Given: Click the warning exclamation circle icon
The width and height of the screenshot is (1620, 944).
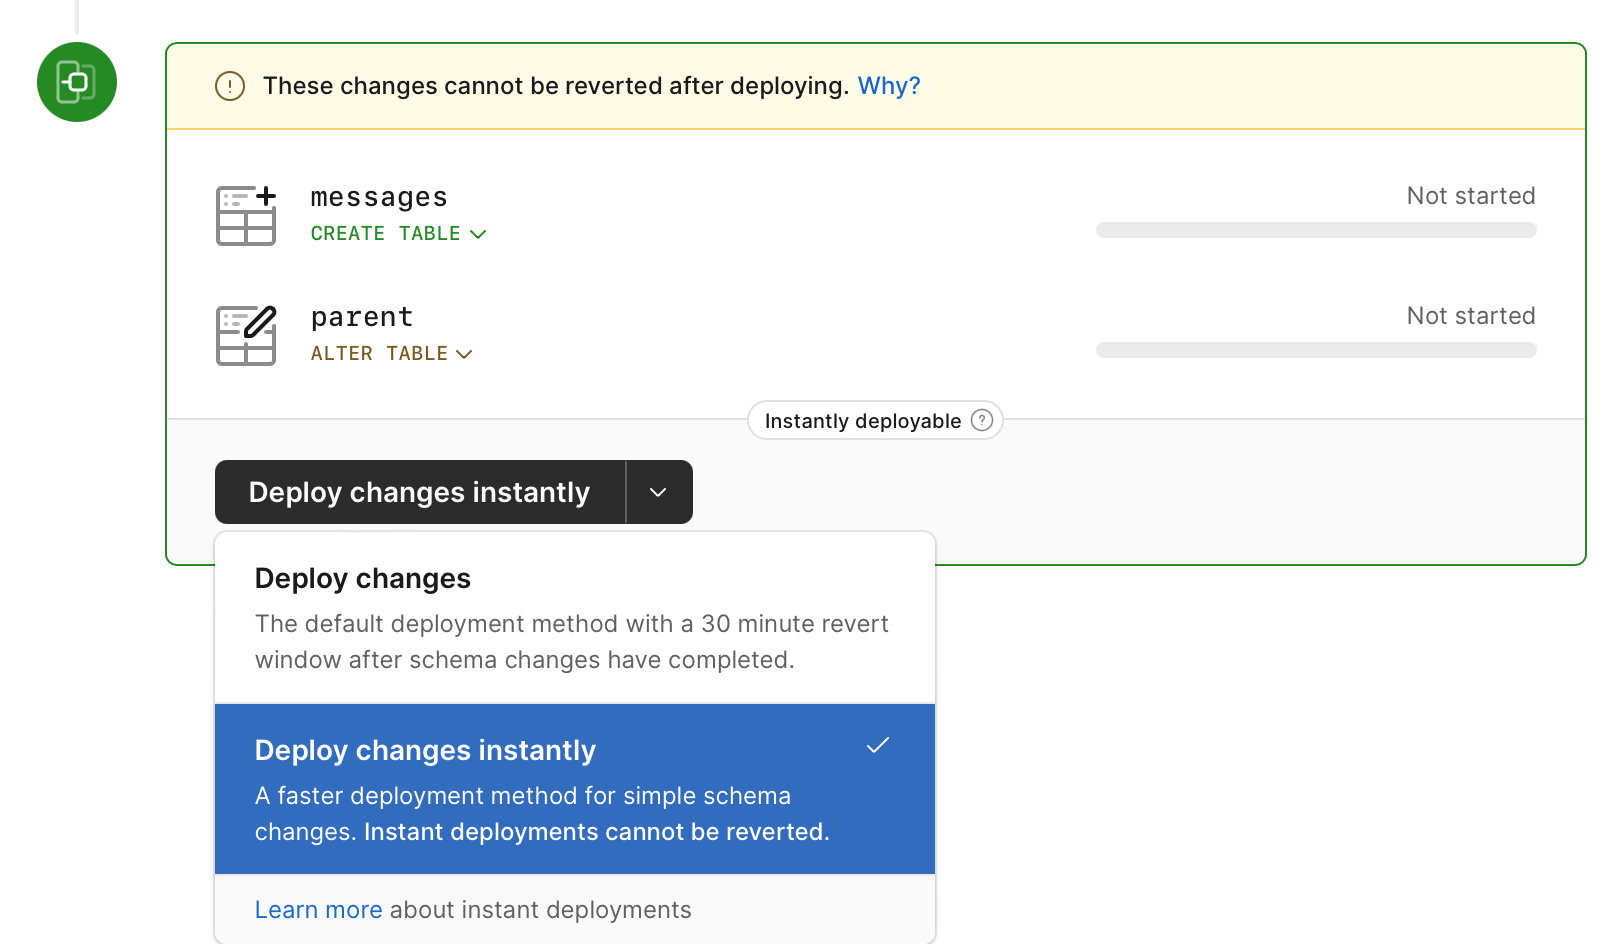Looking at the screenshot, I should 230,86.
